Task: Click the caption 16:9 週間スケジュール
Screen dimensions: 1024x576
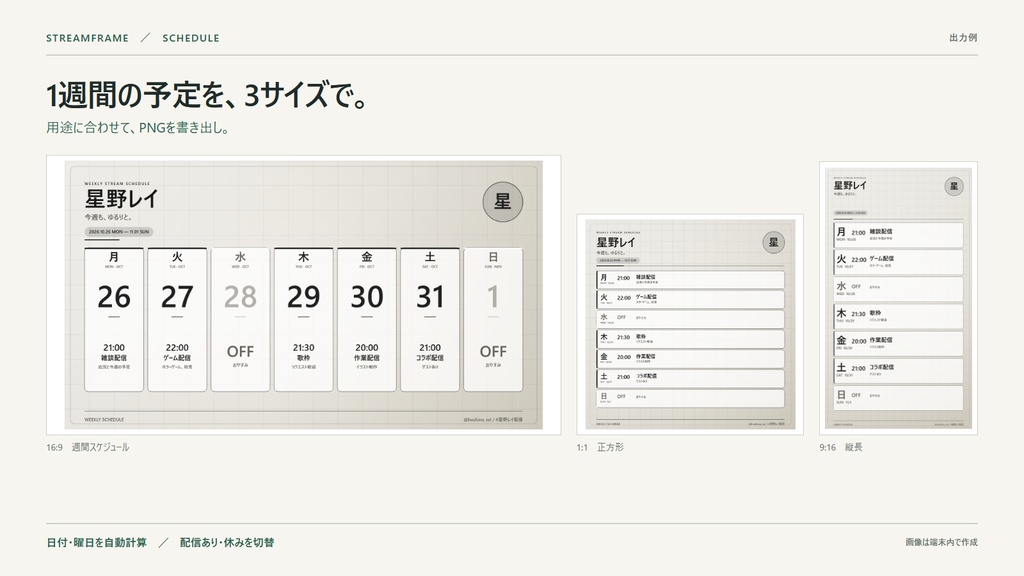Action: pos(88,447)
